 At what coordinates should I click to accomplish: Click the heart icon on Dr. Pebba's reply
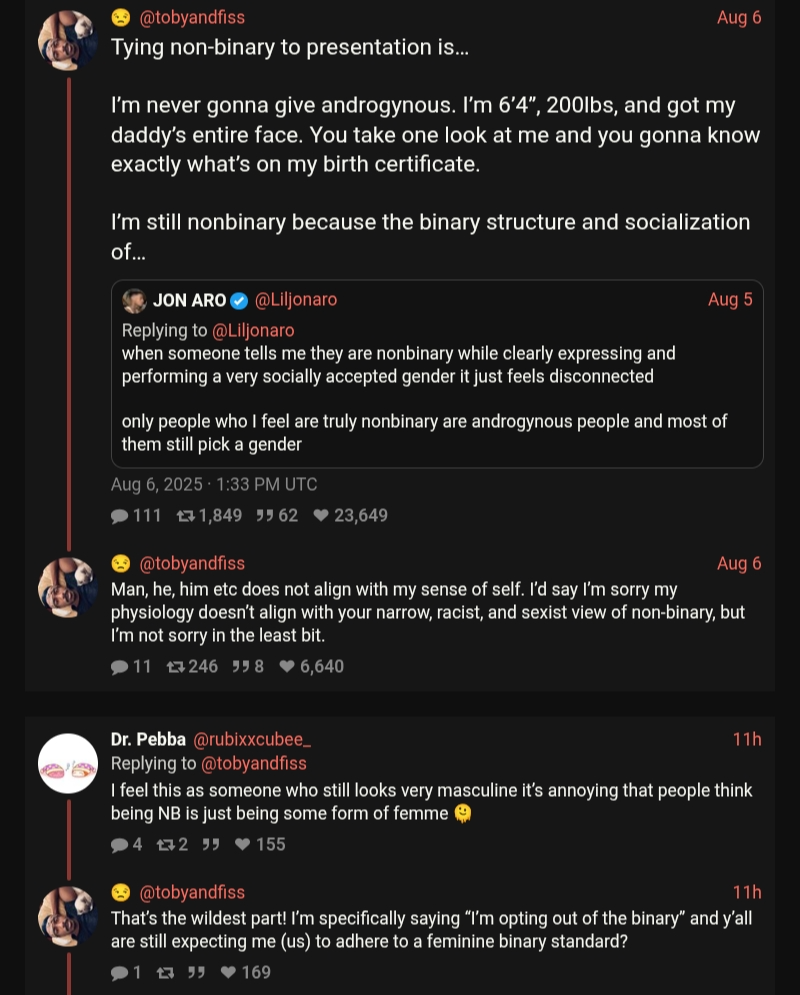(242, 845)
